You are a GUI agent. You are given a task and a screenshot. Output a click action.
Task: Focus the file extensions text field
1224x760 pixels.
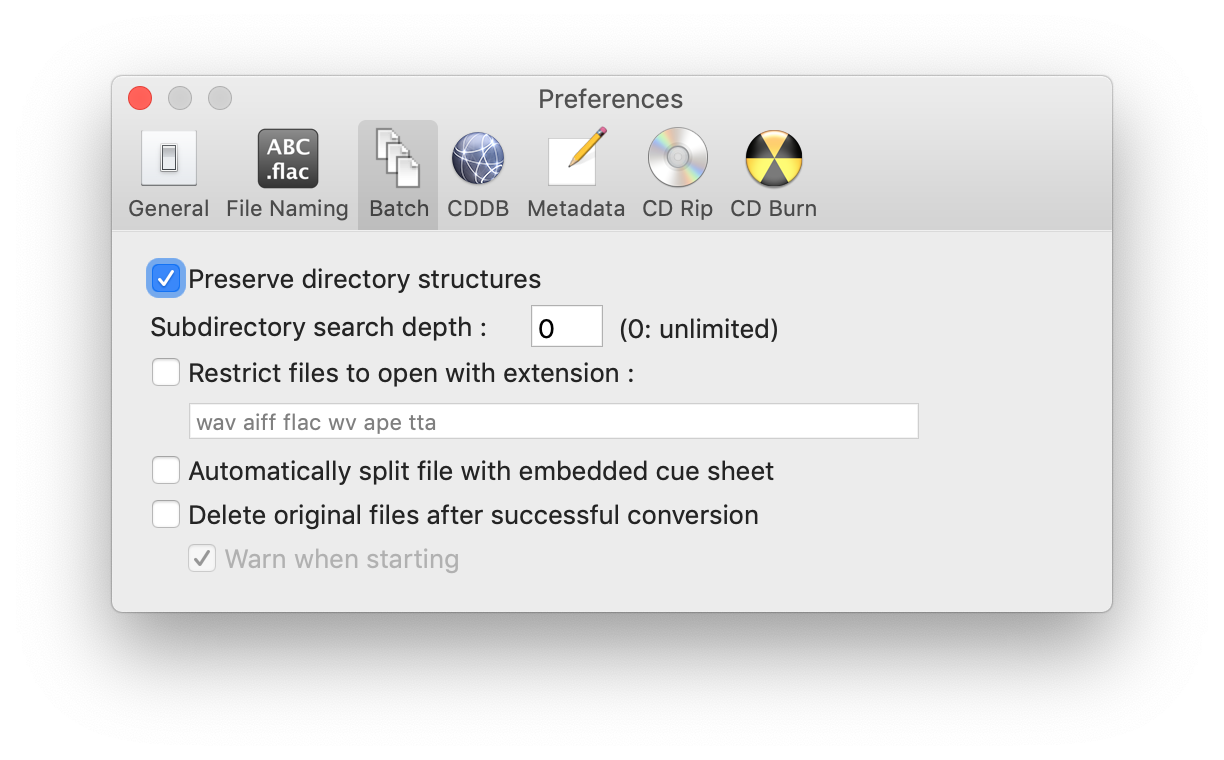[x=553, y=422]
